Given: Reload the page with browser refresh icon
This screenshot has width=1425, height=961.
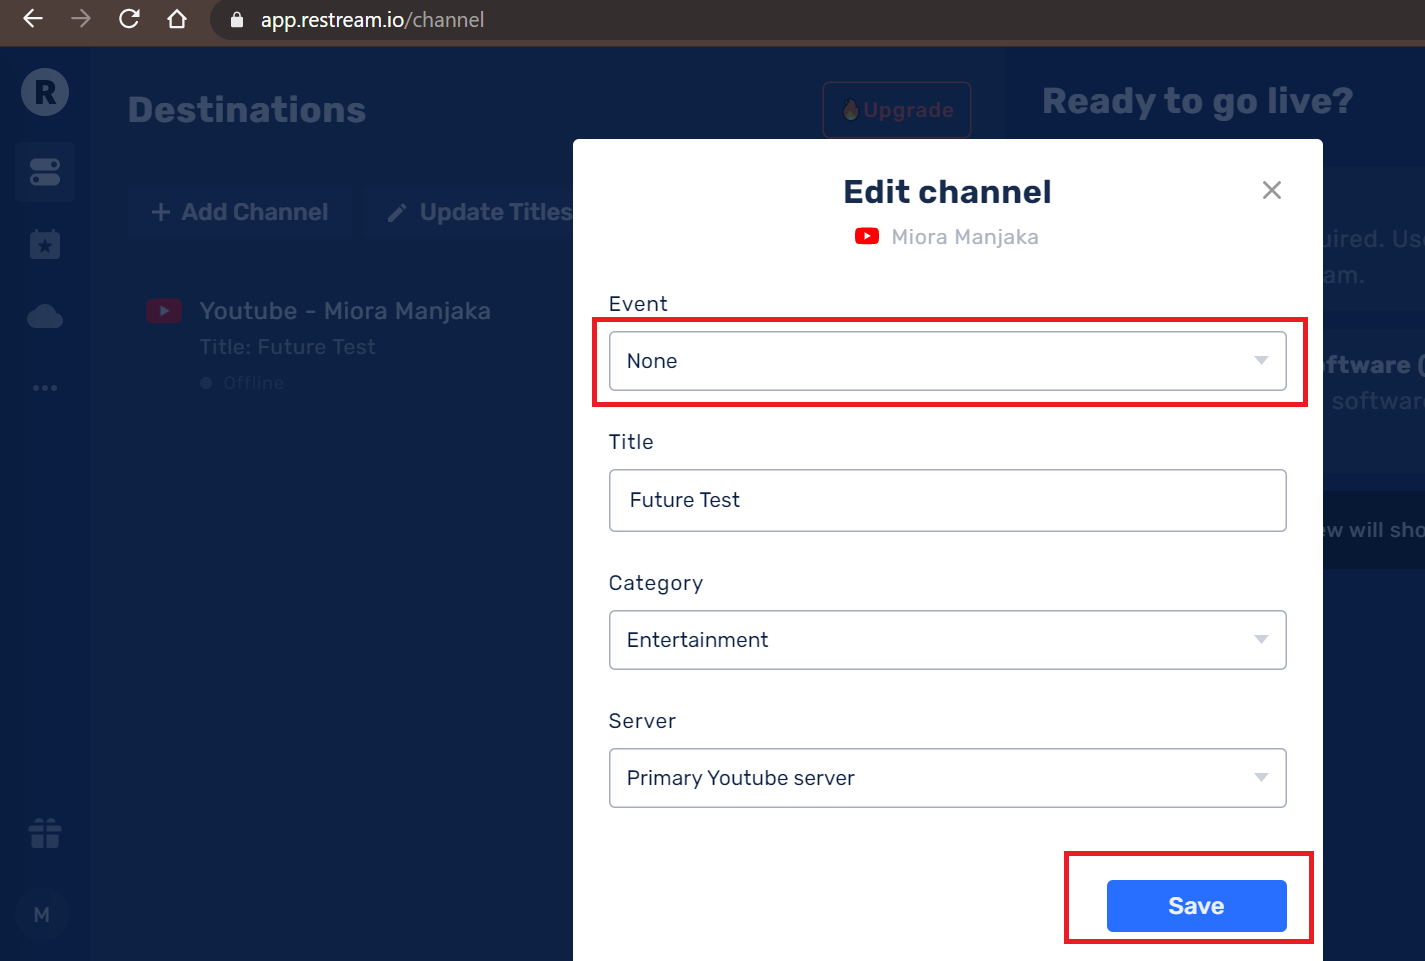Looking at the screenshot, I should pos(129,19).
